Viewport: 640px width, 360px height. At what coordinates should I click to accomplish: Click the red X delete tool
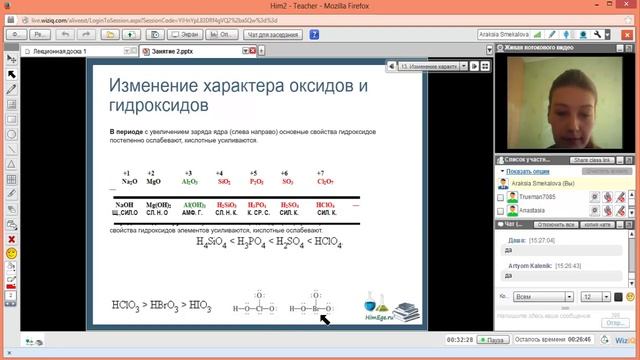[x=11, y=240]
